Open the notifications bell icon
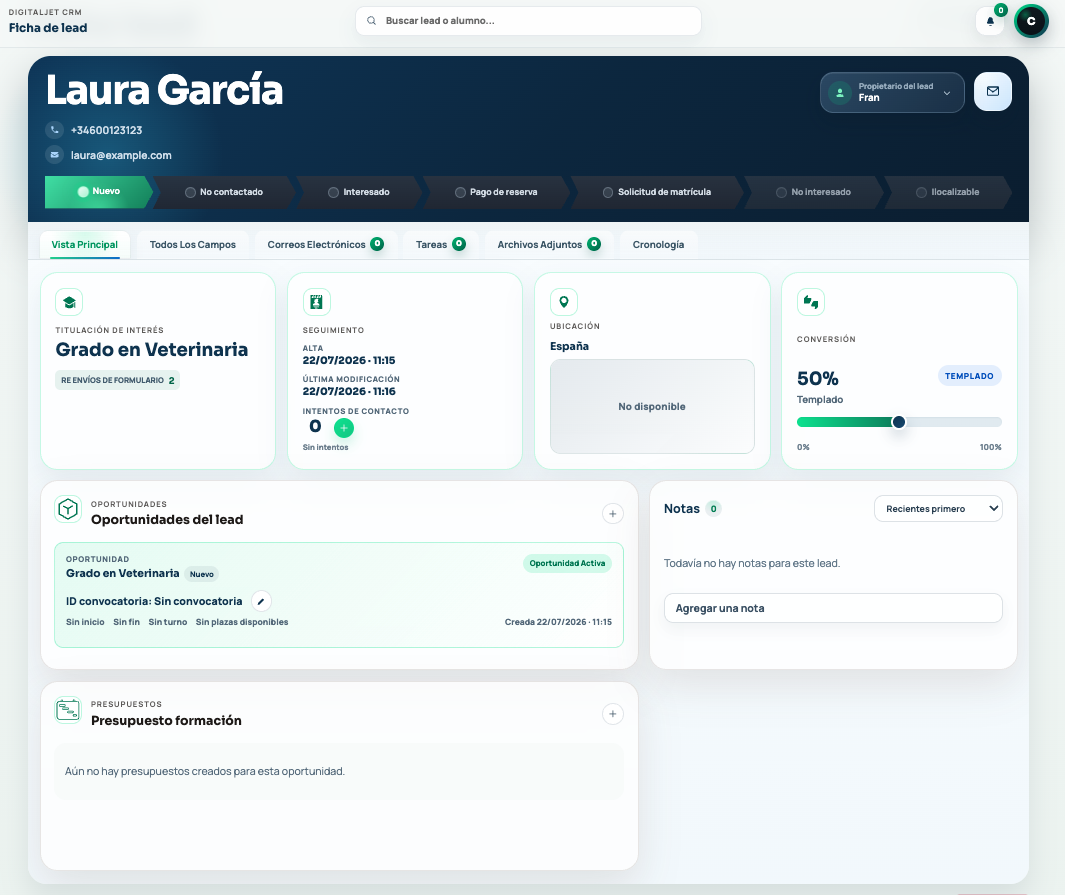 990,21
